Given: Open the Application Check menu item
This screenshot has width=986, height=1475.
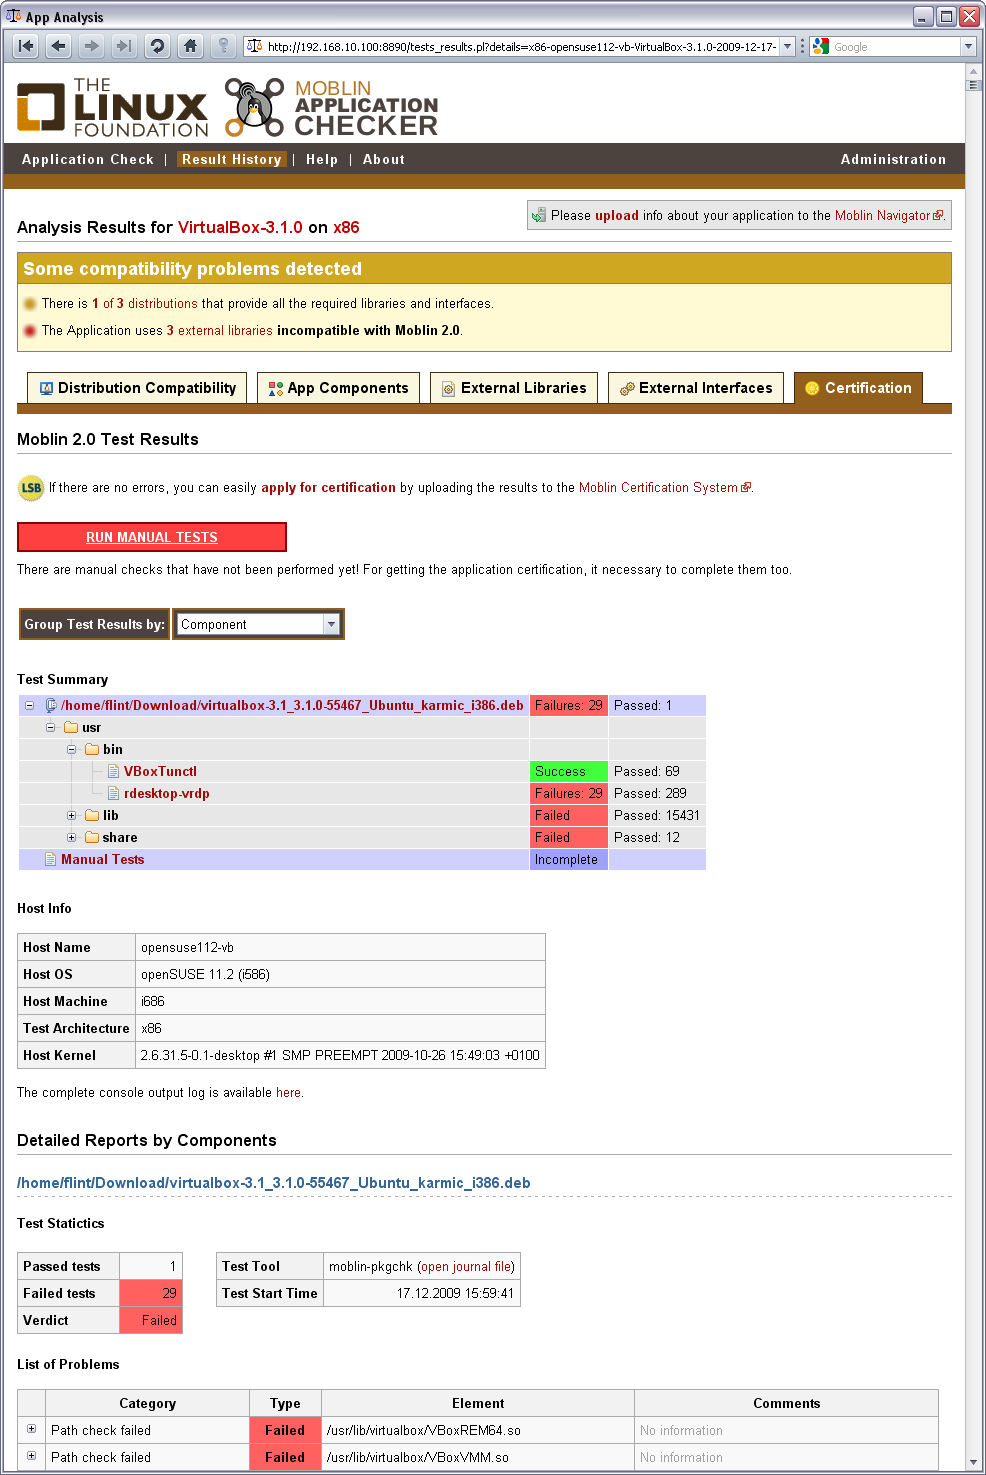Looking at the screenshot, I should pyautogui.click(x=88, y=159).
